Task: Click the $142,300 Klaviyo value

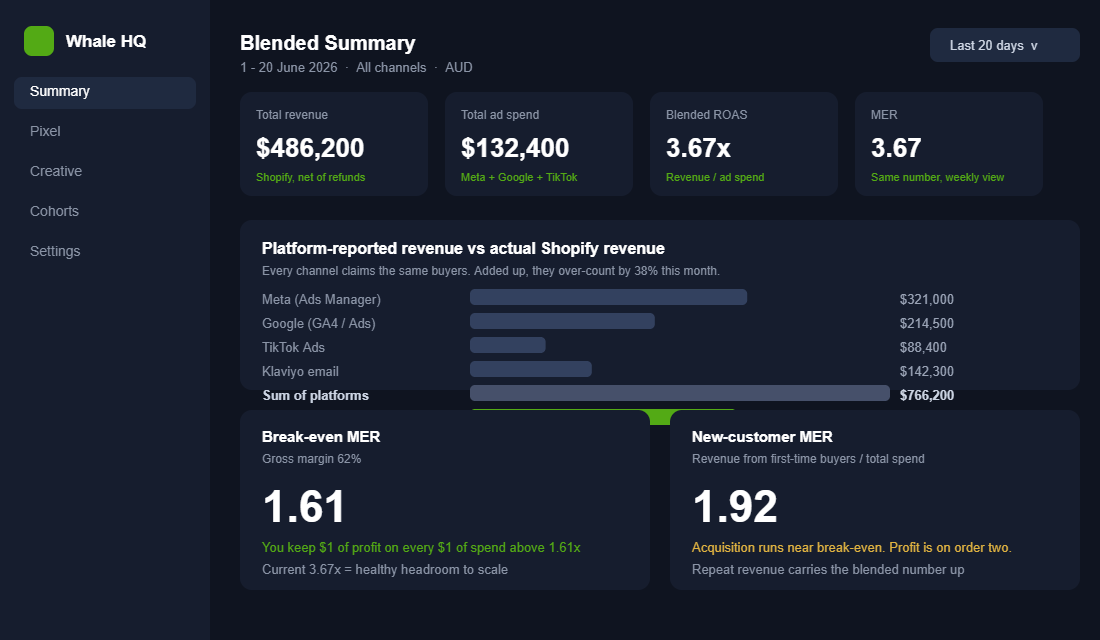Action: coord(926,371)
